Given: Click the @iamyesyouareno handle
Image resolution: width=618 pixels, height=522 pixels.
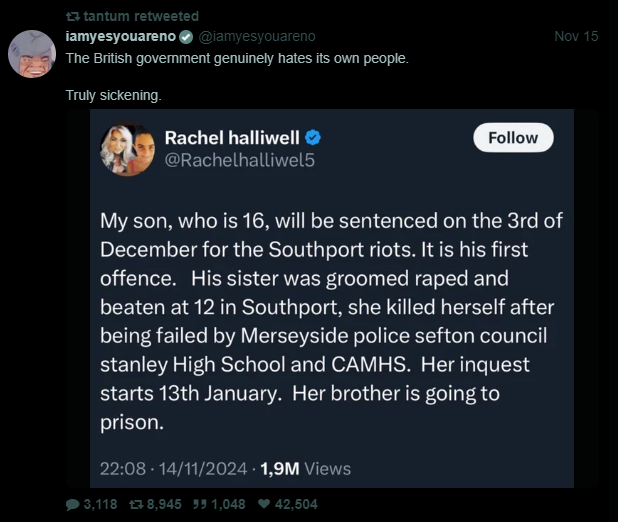Looking at the screenshot, I should 256,37.
